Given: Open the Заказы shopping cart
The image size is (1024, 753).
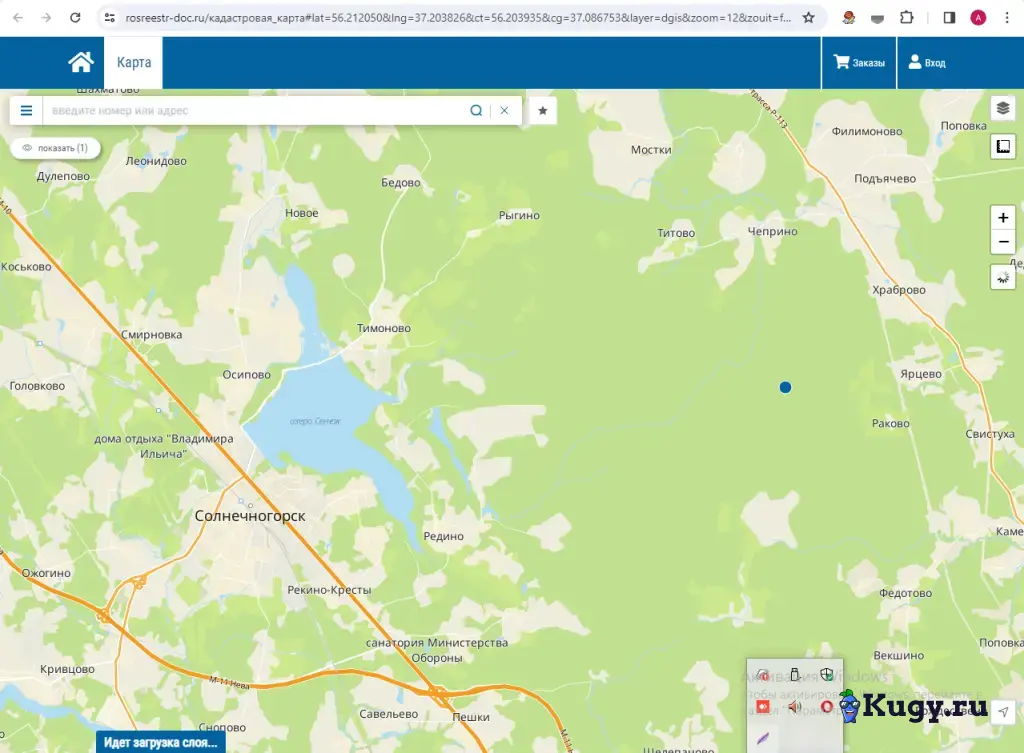Looking at the screenshot, I should pyautogui.click(x=859, y=63).
